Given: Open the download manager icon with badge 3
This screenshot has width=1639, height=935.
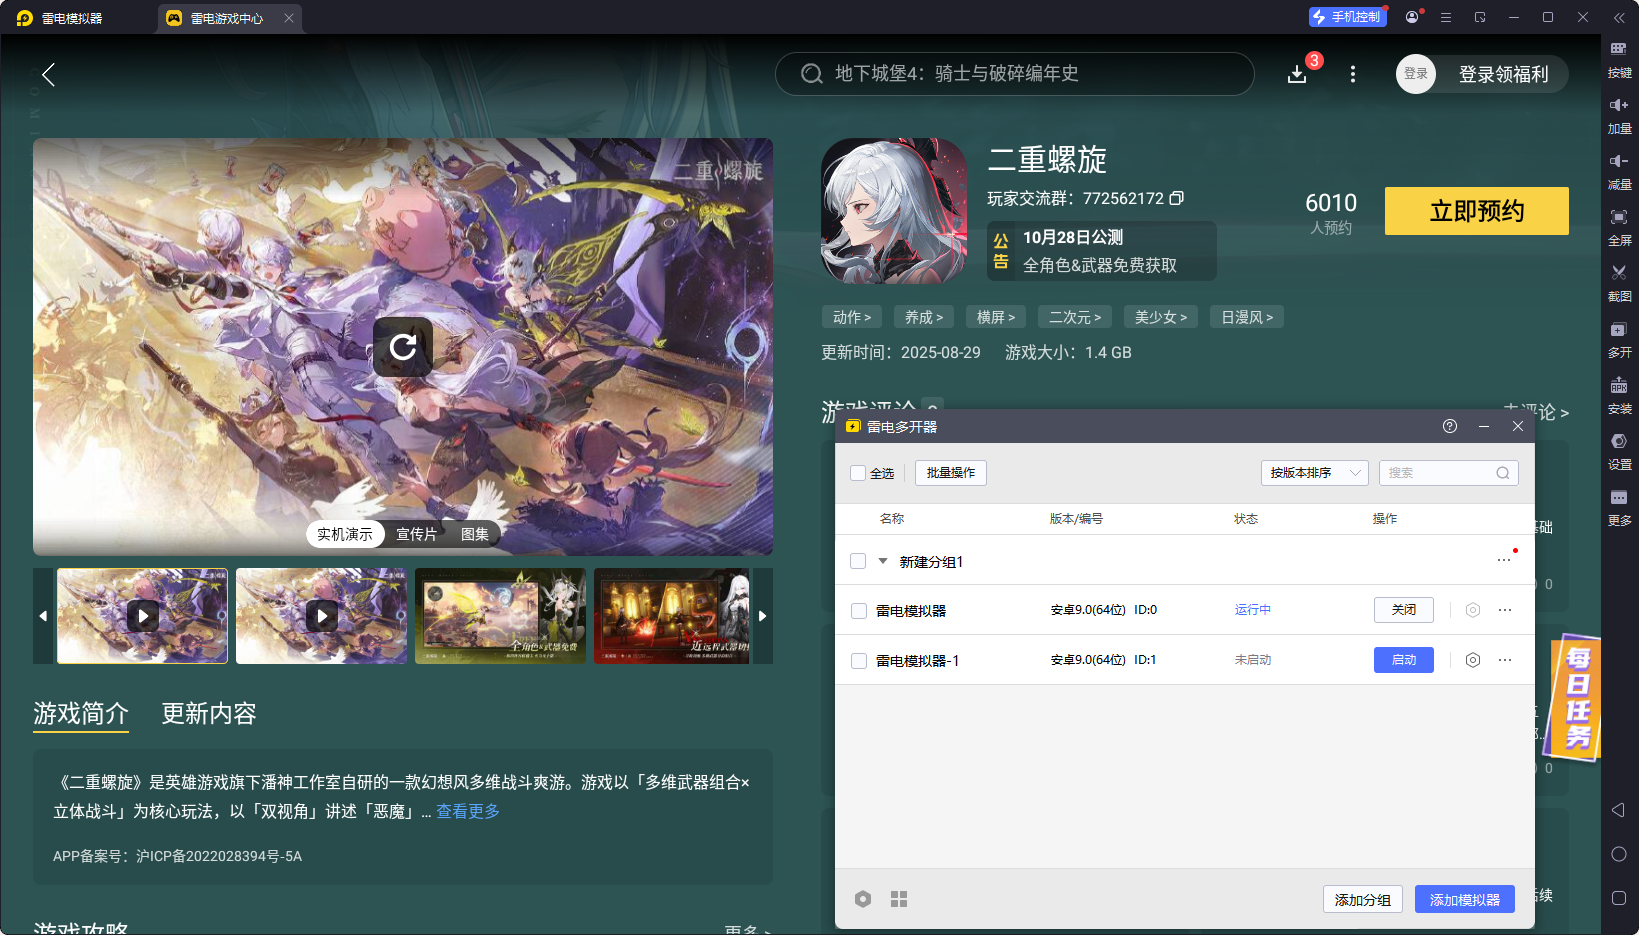Looking at the screenshot, I should coord(1297,74).
